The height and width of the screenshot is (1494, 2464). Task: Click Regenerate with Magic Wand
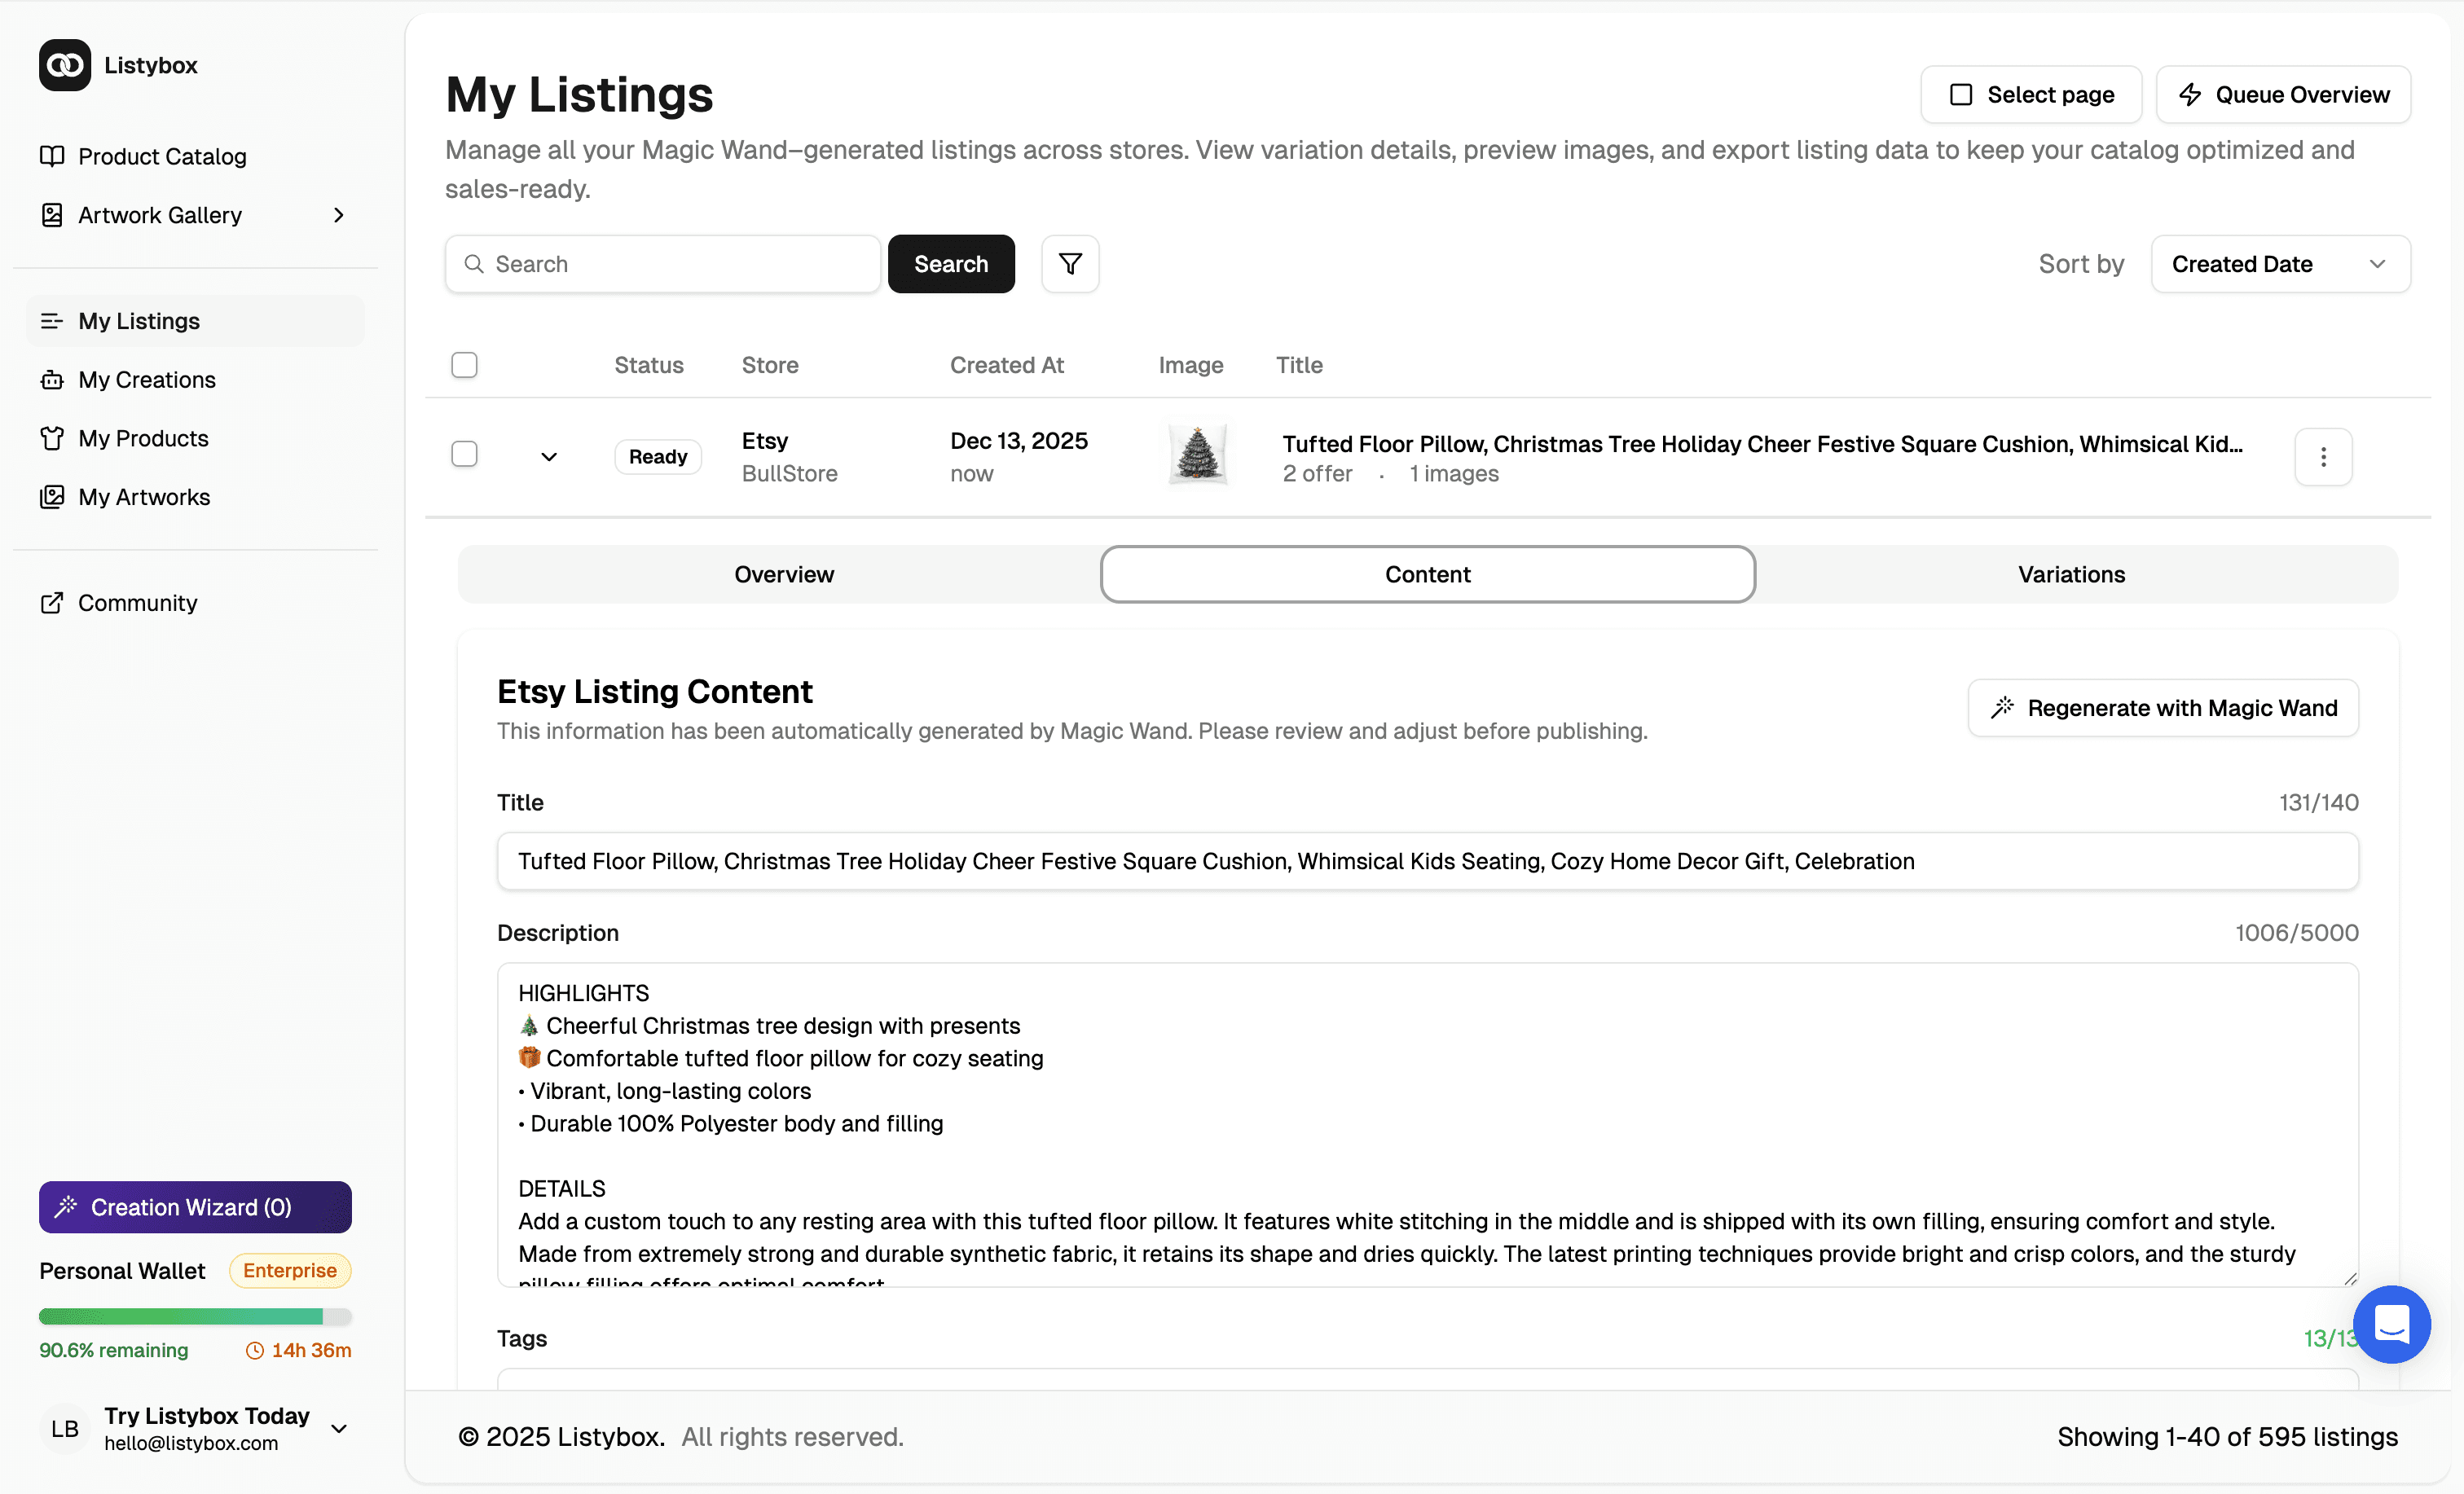tap(2162, 707)
